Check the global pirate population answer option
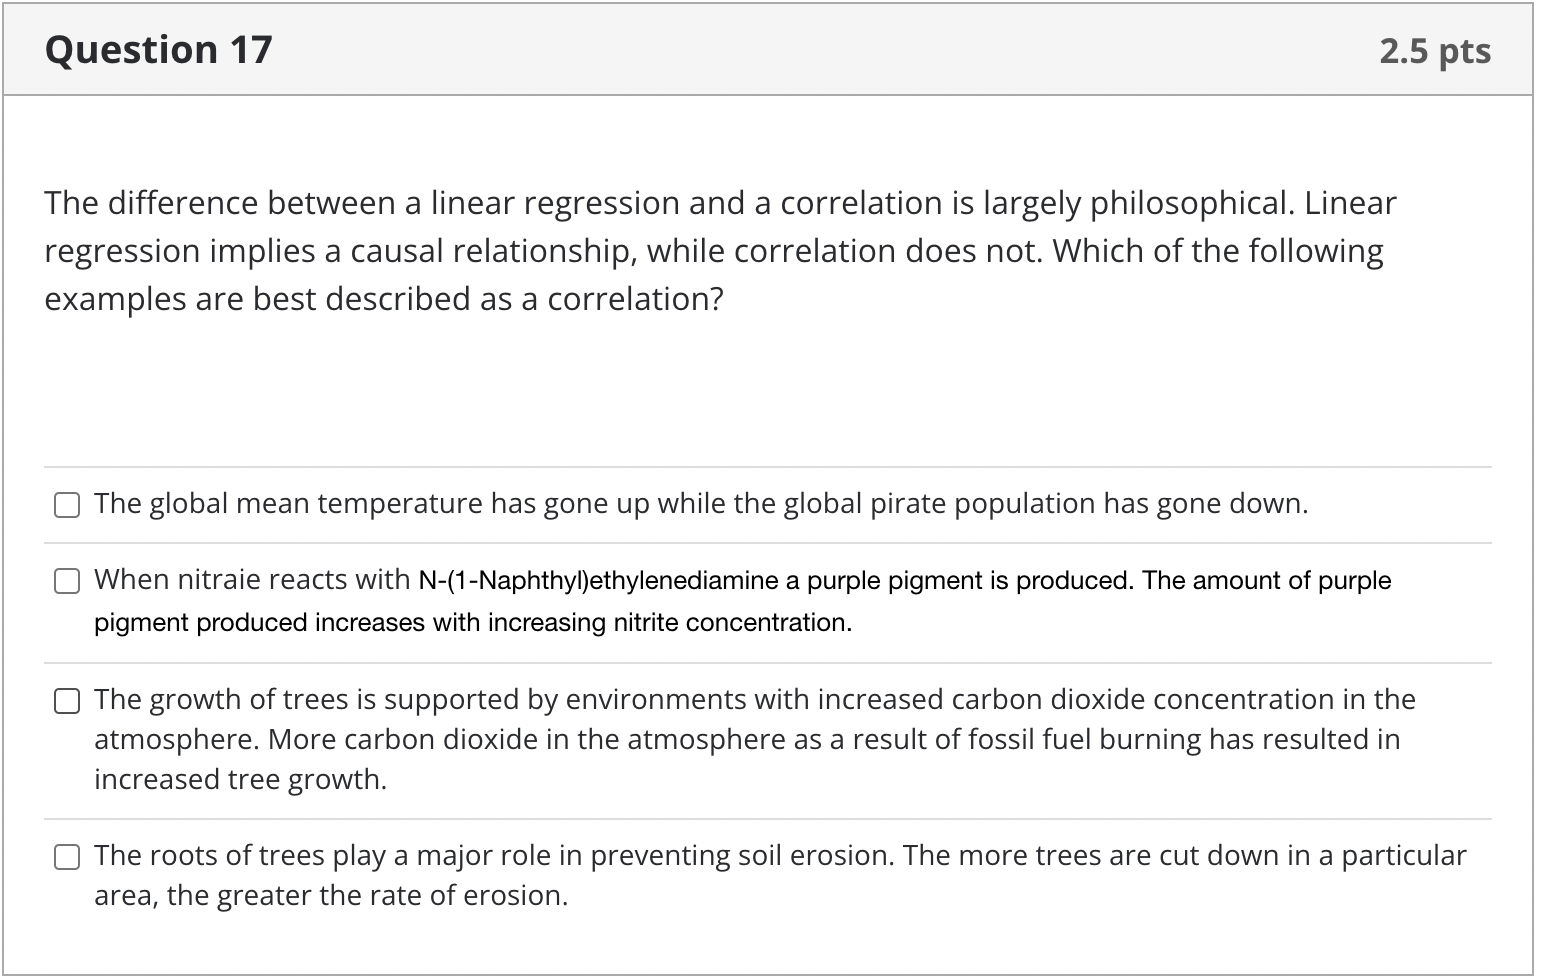 [66, 505]
